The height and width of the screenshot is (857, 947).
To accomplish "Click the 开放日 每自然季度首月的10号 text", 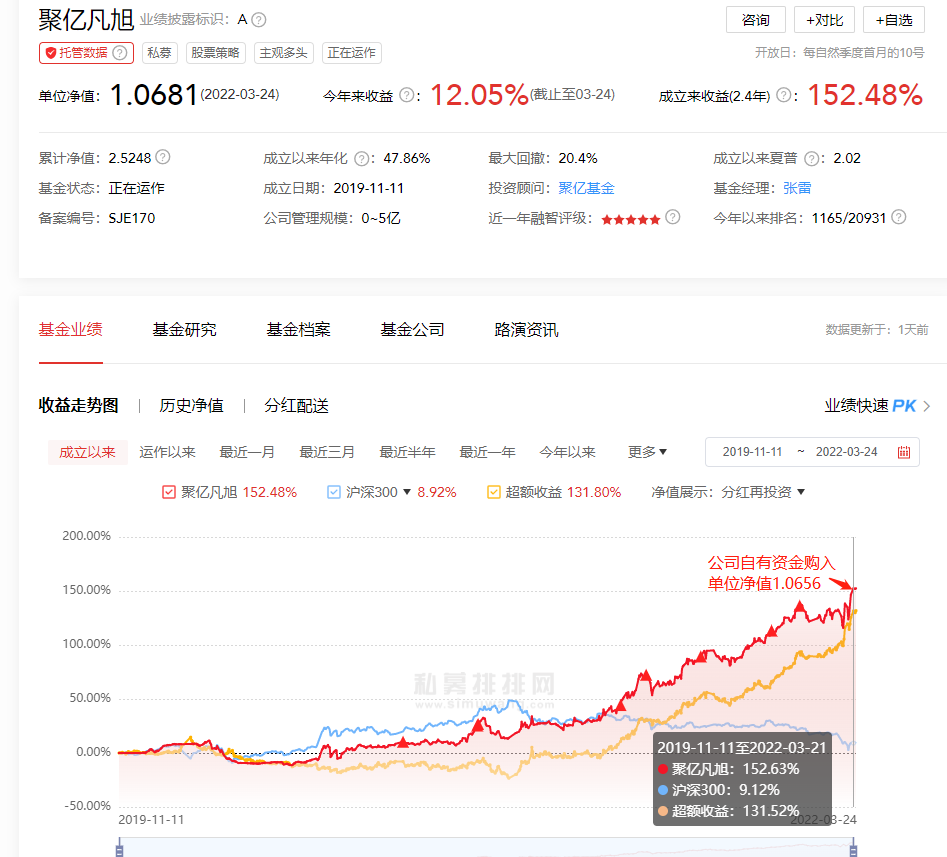I will pyautogui.click(x=839, y=53).
